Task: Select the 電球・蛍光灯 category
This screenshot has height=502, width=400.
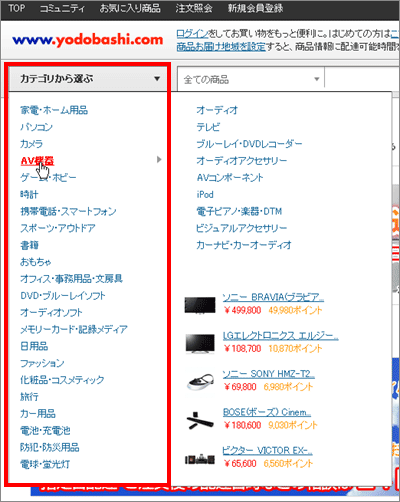Action: (45, 464)
